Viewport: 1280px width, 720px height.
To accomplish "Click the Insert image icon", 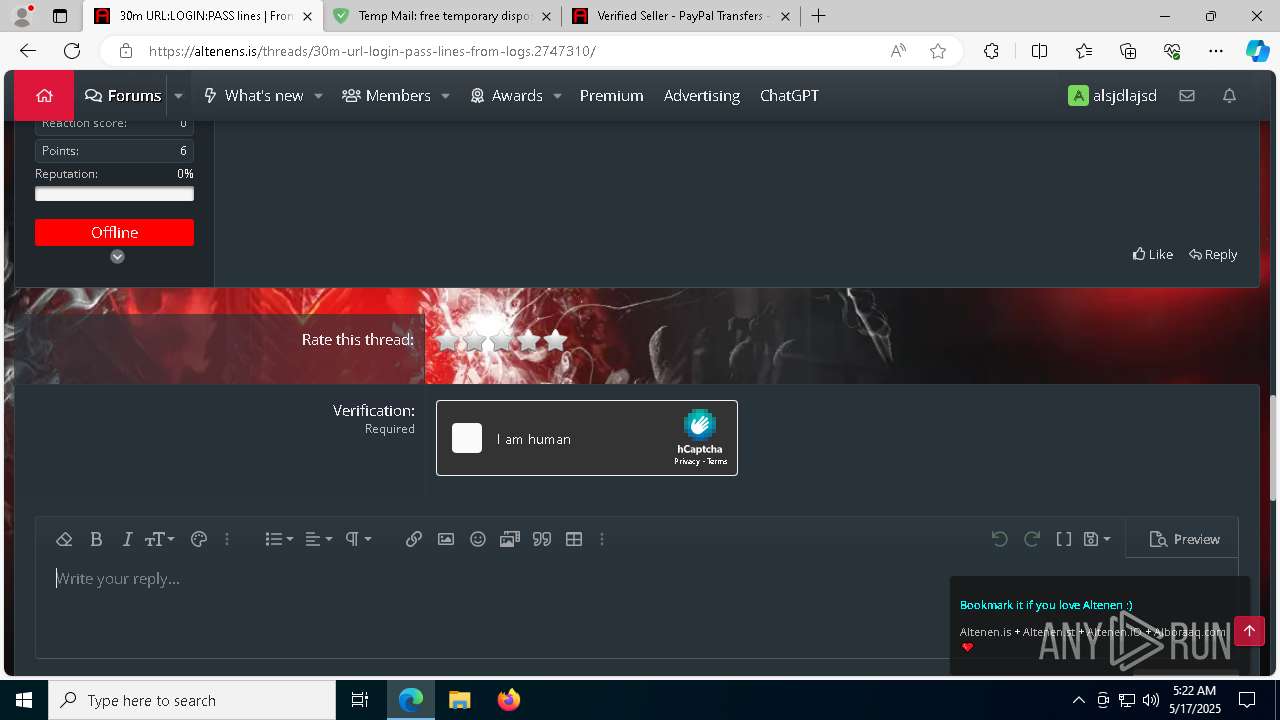I will click(446, 539).
